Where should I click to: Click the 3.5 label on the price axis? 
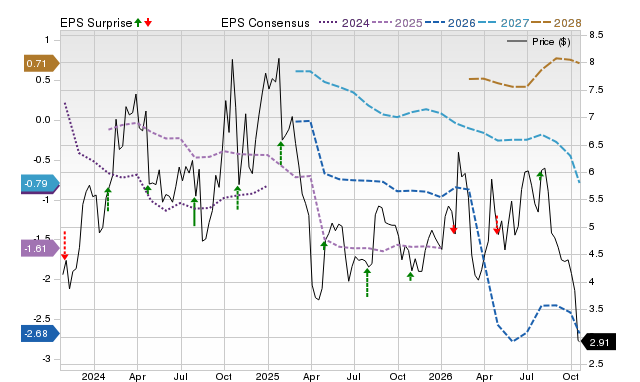pyautogui.click(x=596, y=309)
